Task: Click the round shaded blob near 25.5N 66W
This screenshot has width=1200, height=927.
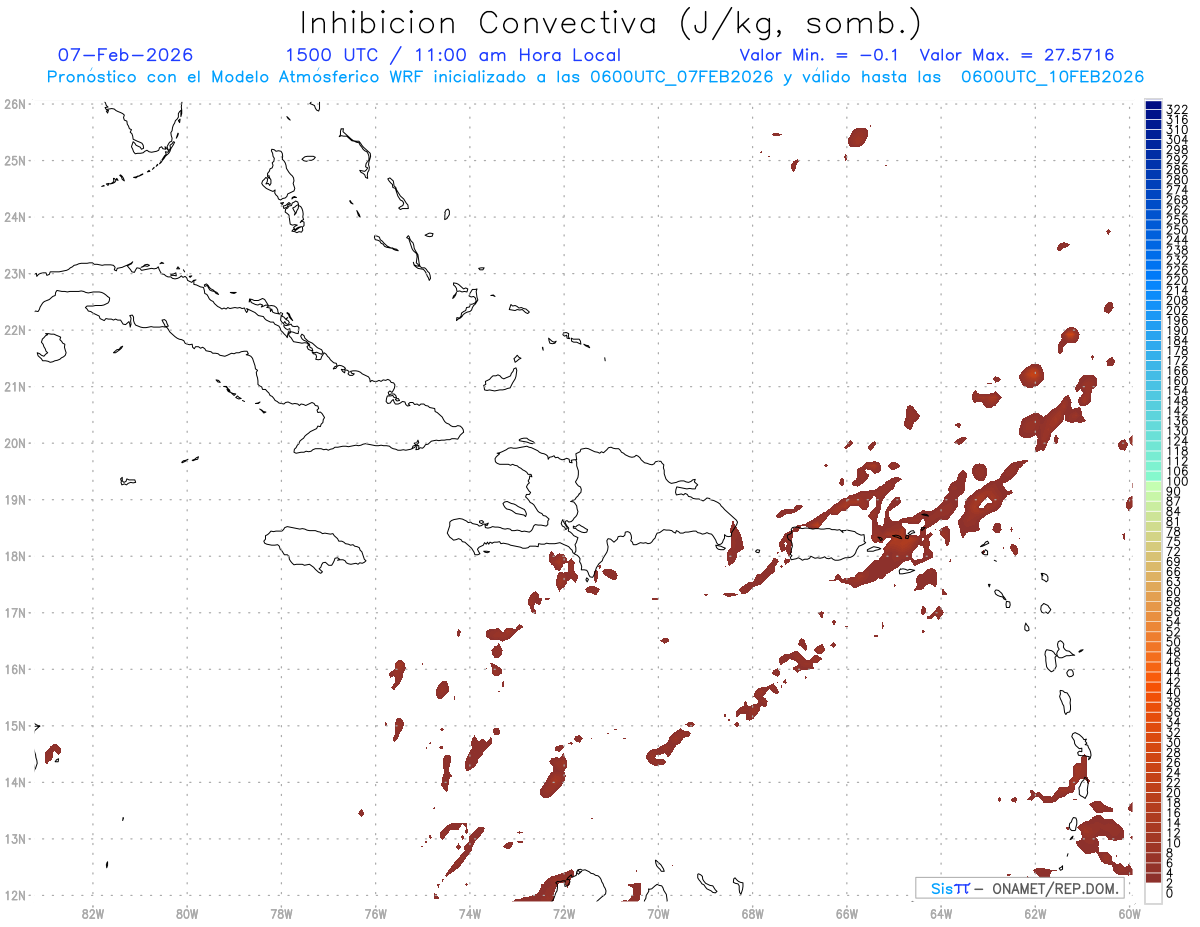Action: click(x=857, y=137)
